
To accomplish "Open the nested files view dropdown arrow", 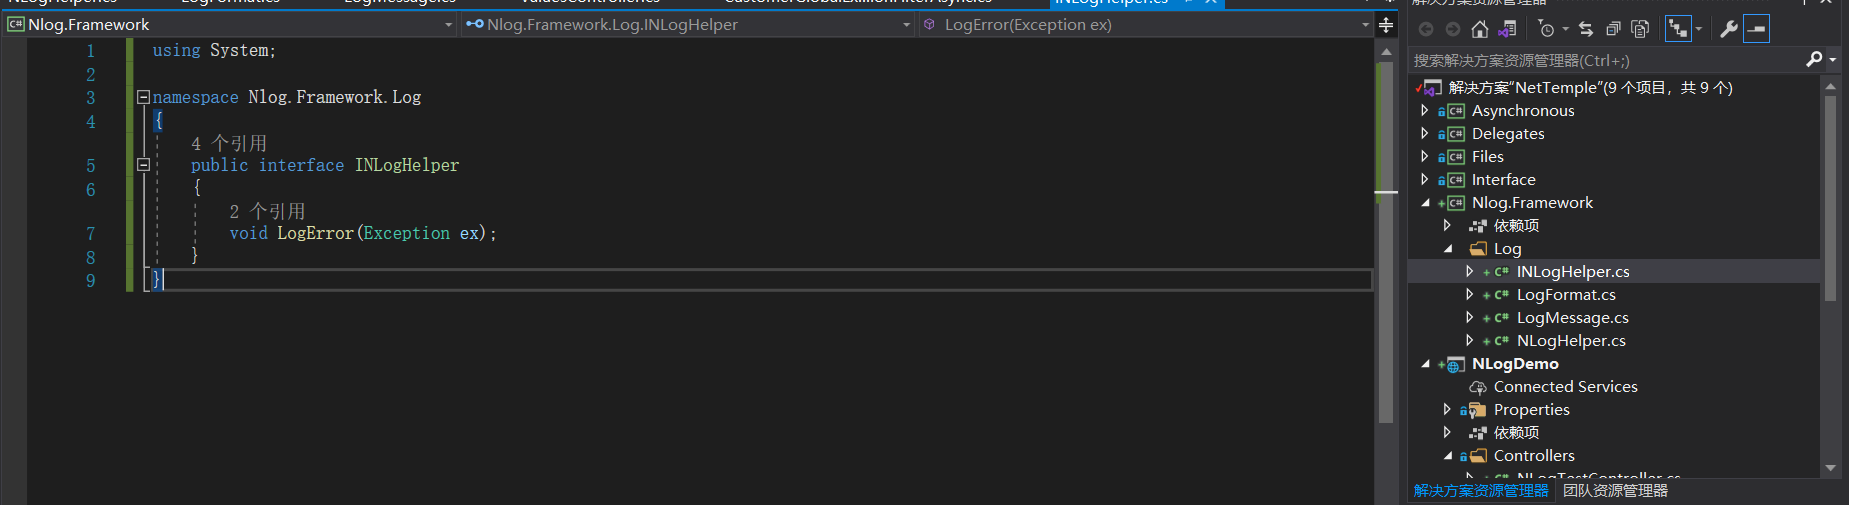I will [x=1698, y=29].
